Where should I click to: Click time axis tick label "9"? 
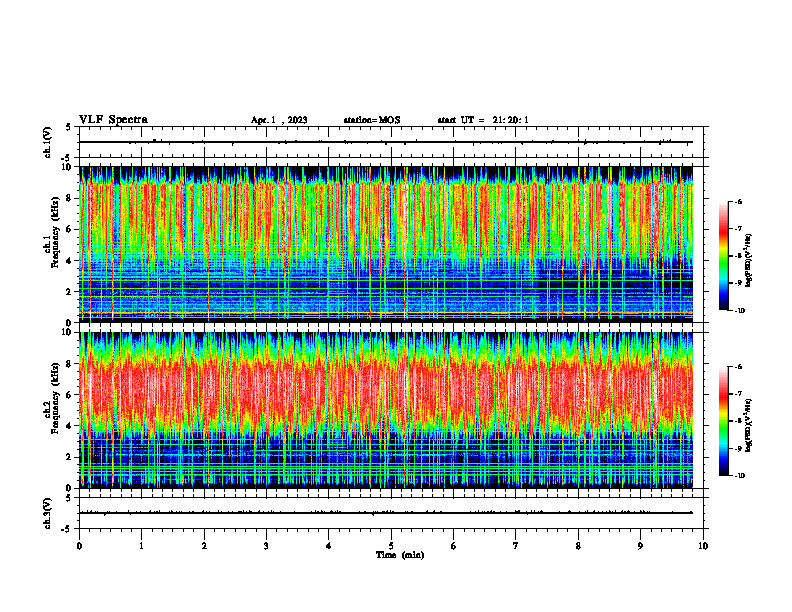[640, 546]
